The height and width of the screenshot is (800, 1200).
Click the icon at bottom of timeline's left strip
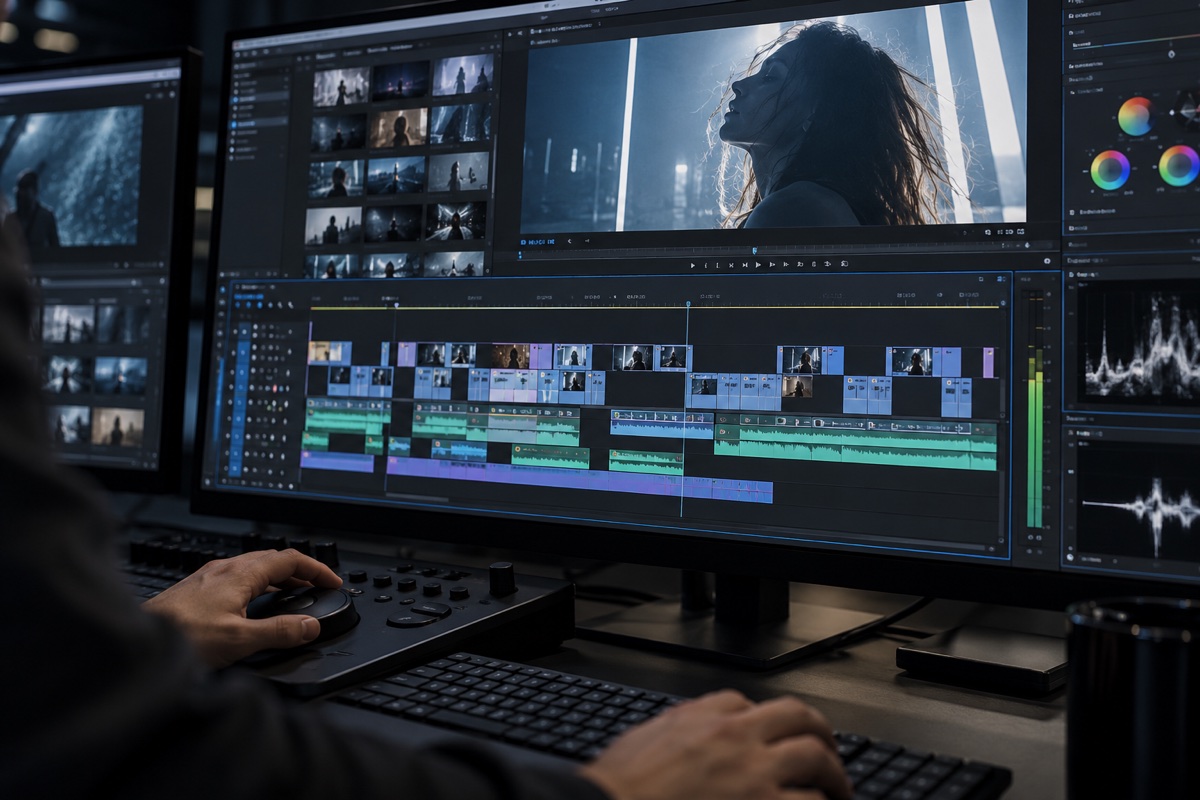pos(207,482)
